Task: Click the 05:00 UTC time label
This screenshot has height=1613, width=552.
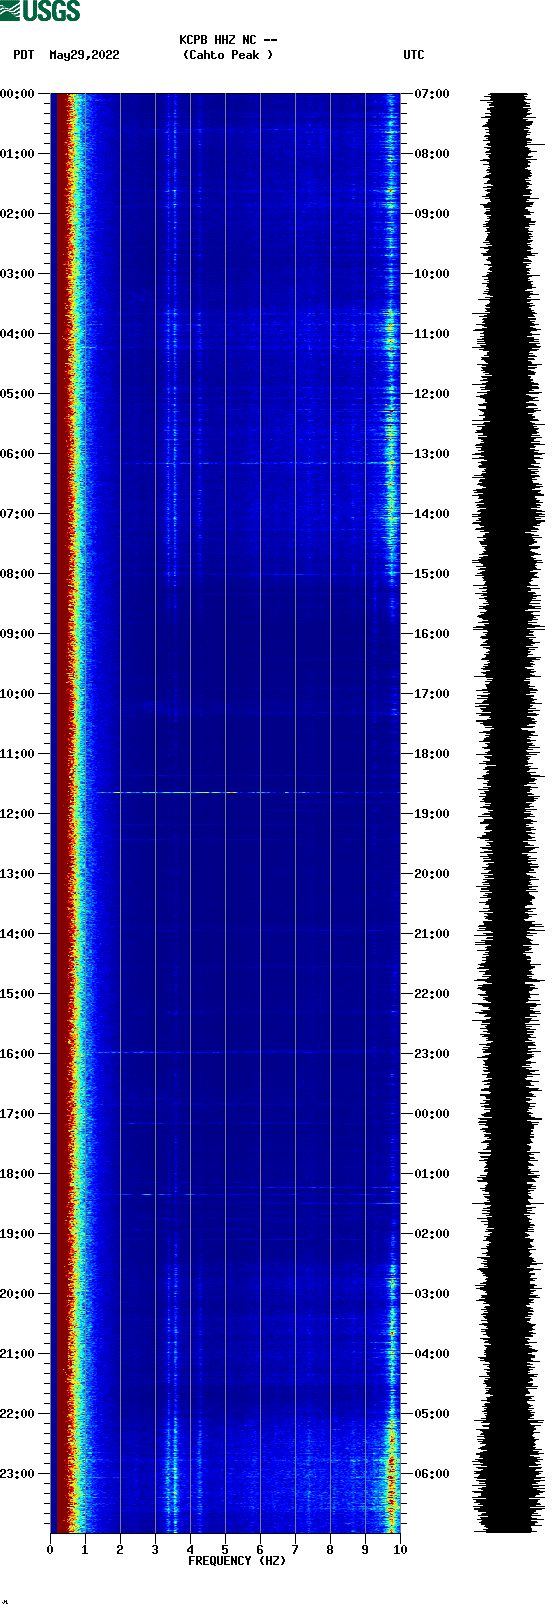Action: 432,1414
